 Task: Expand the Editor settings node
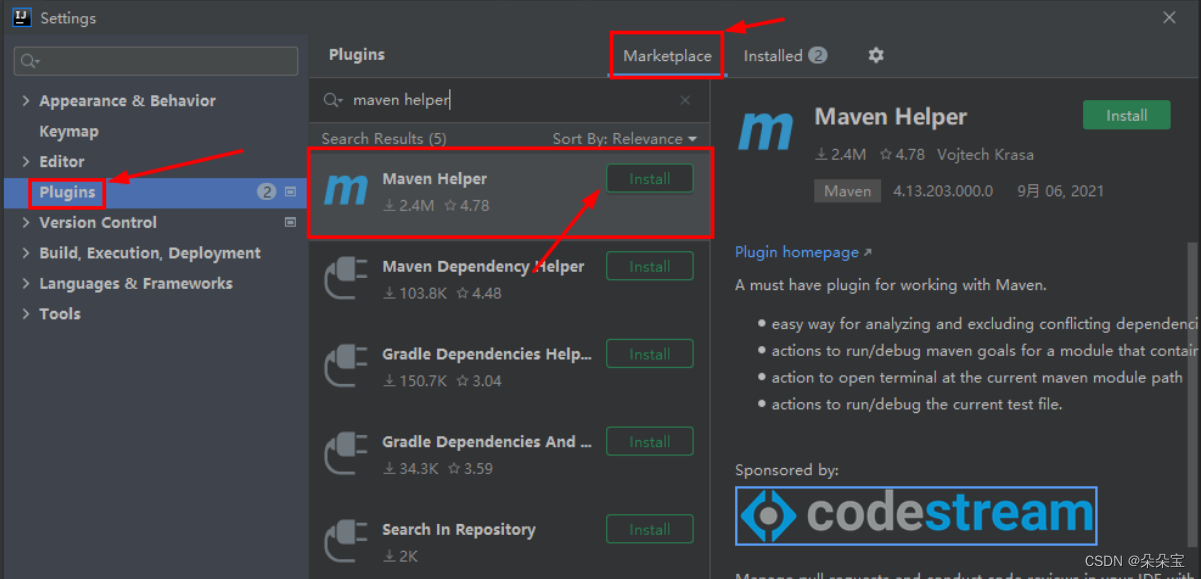point(26,161)
